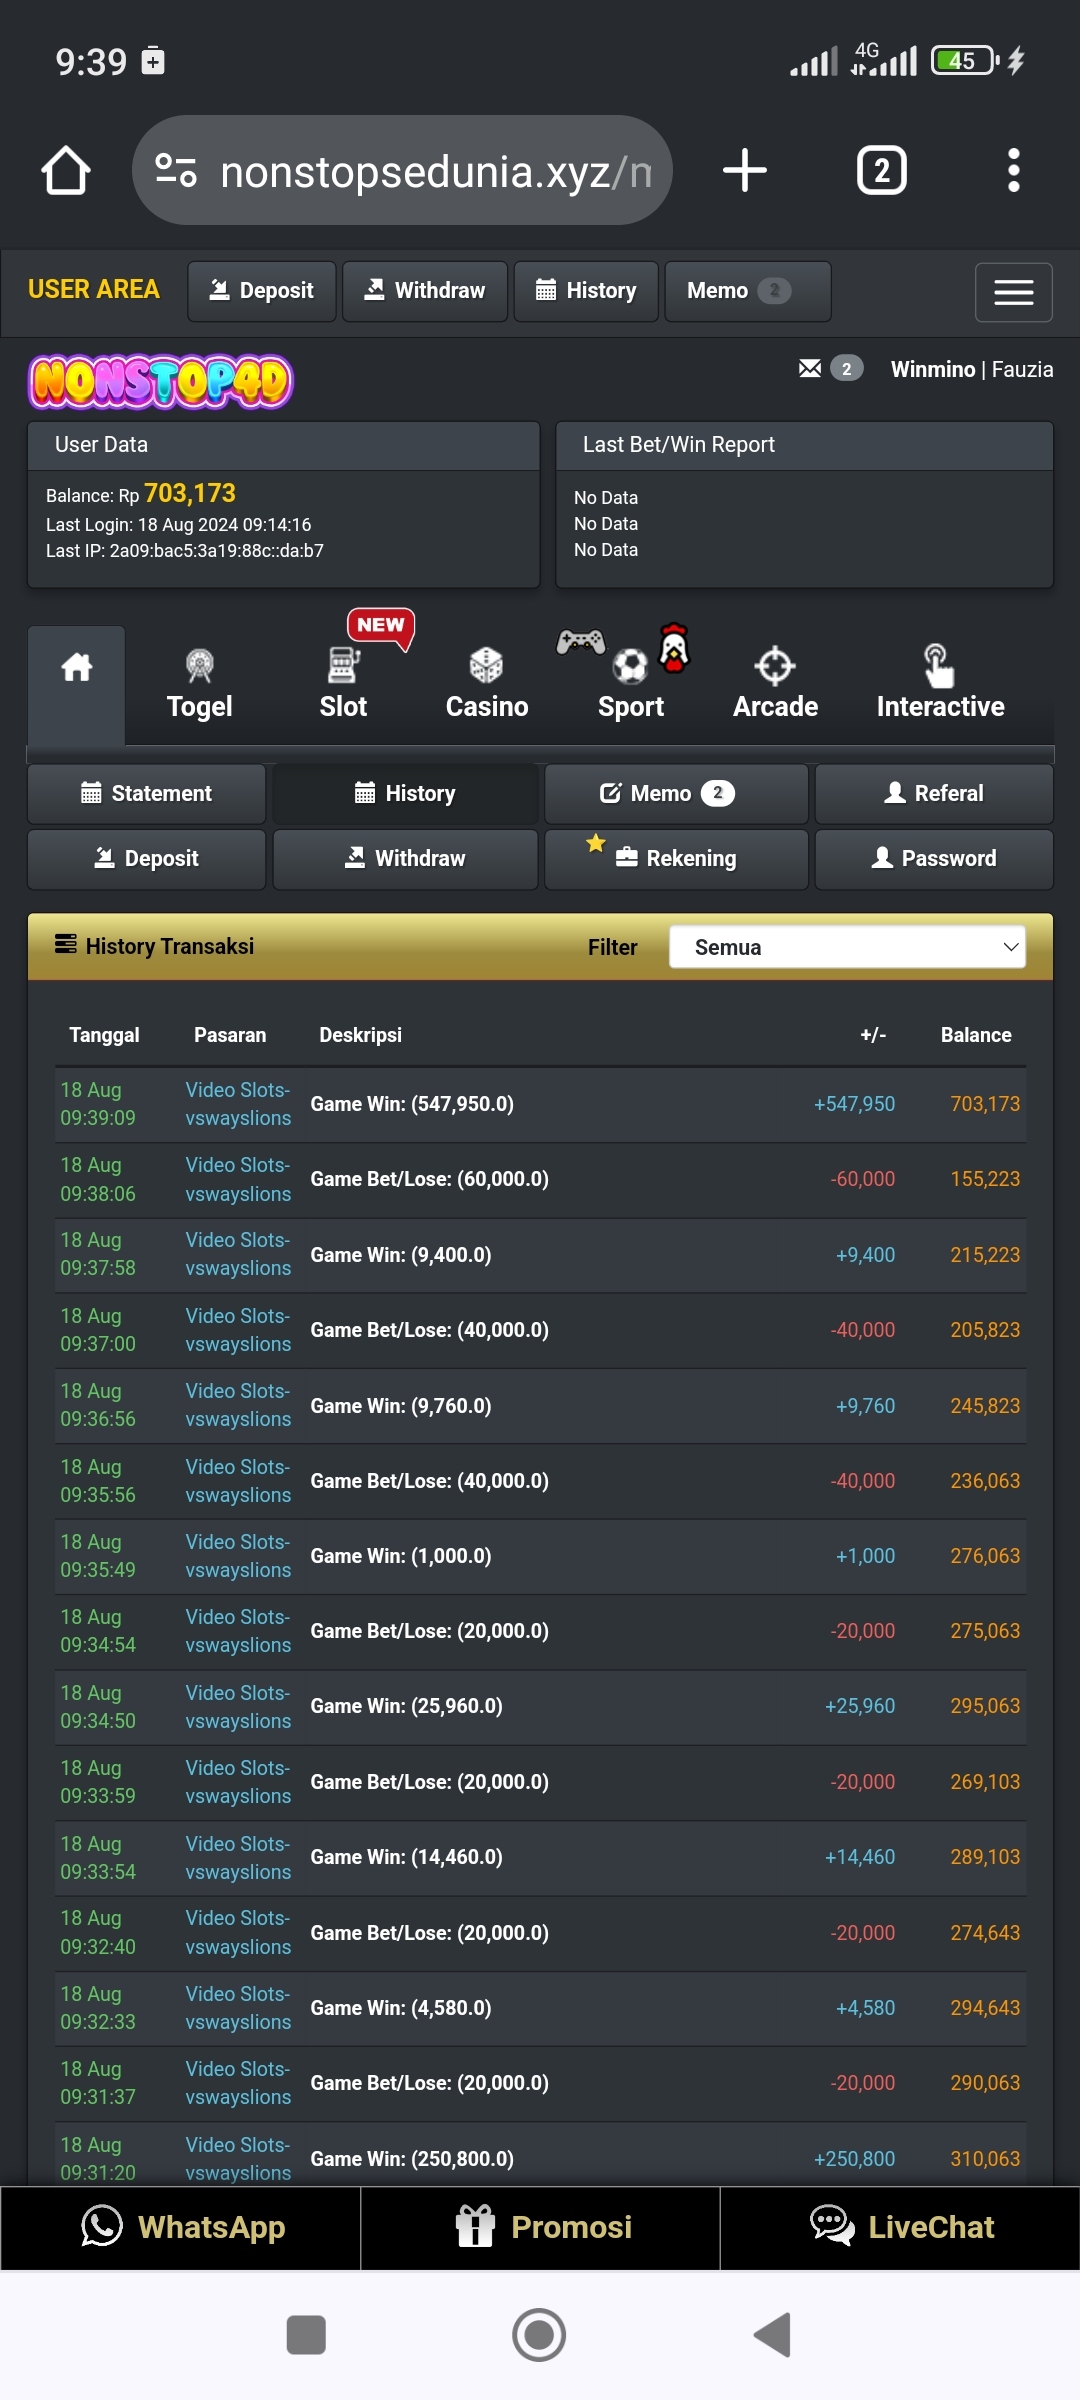Open the browser three-dot menu

pos(1014,170)
